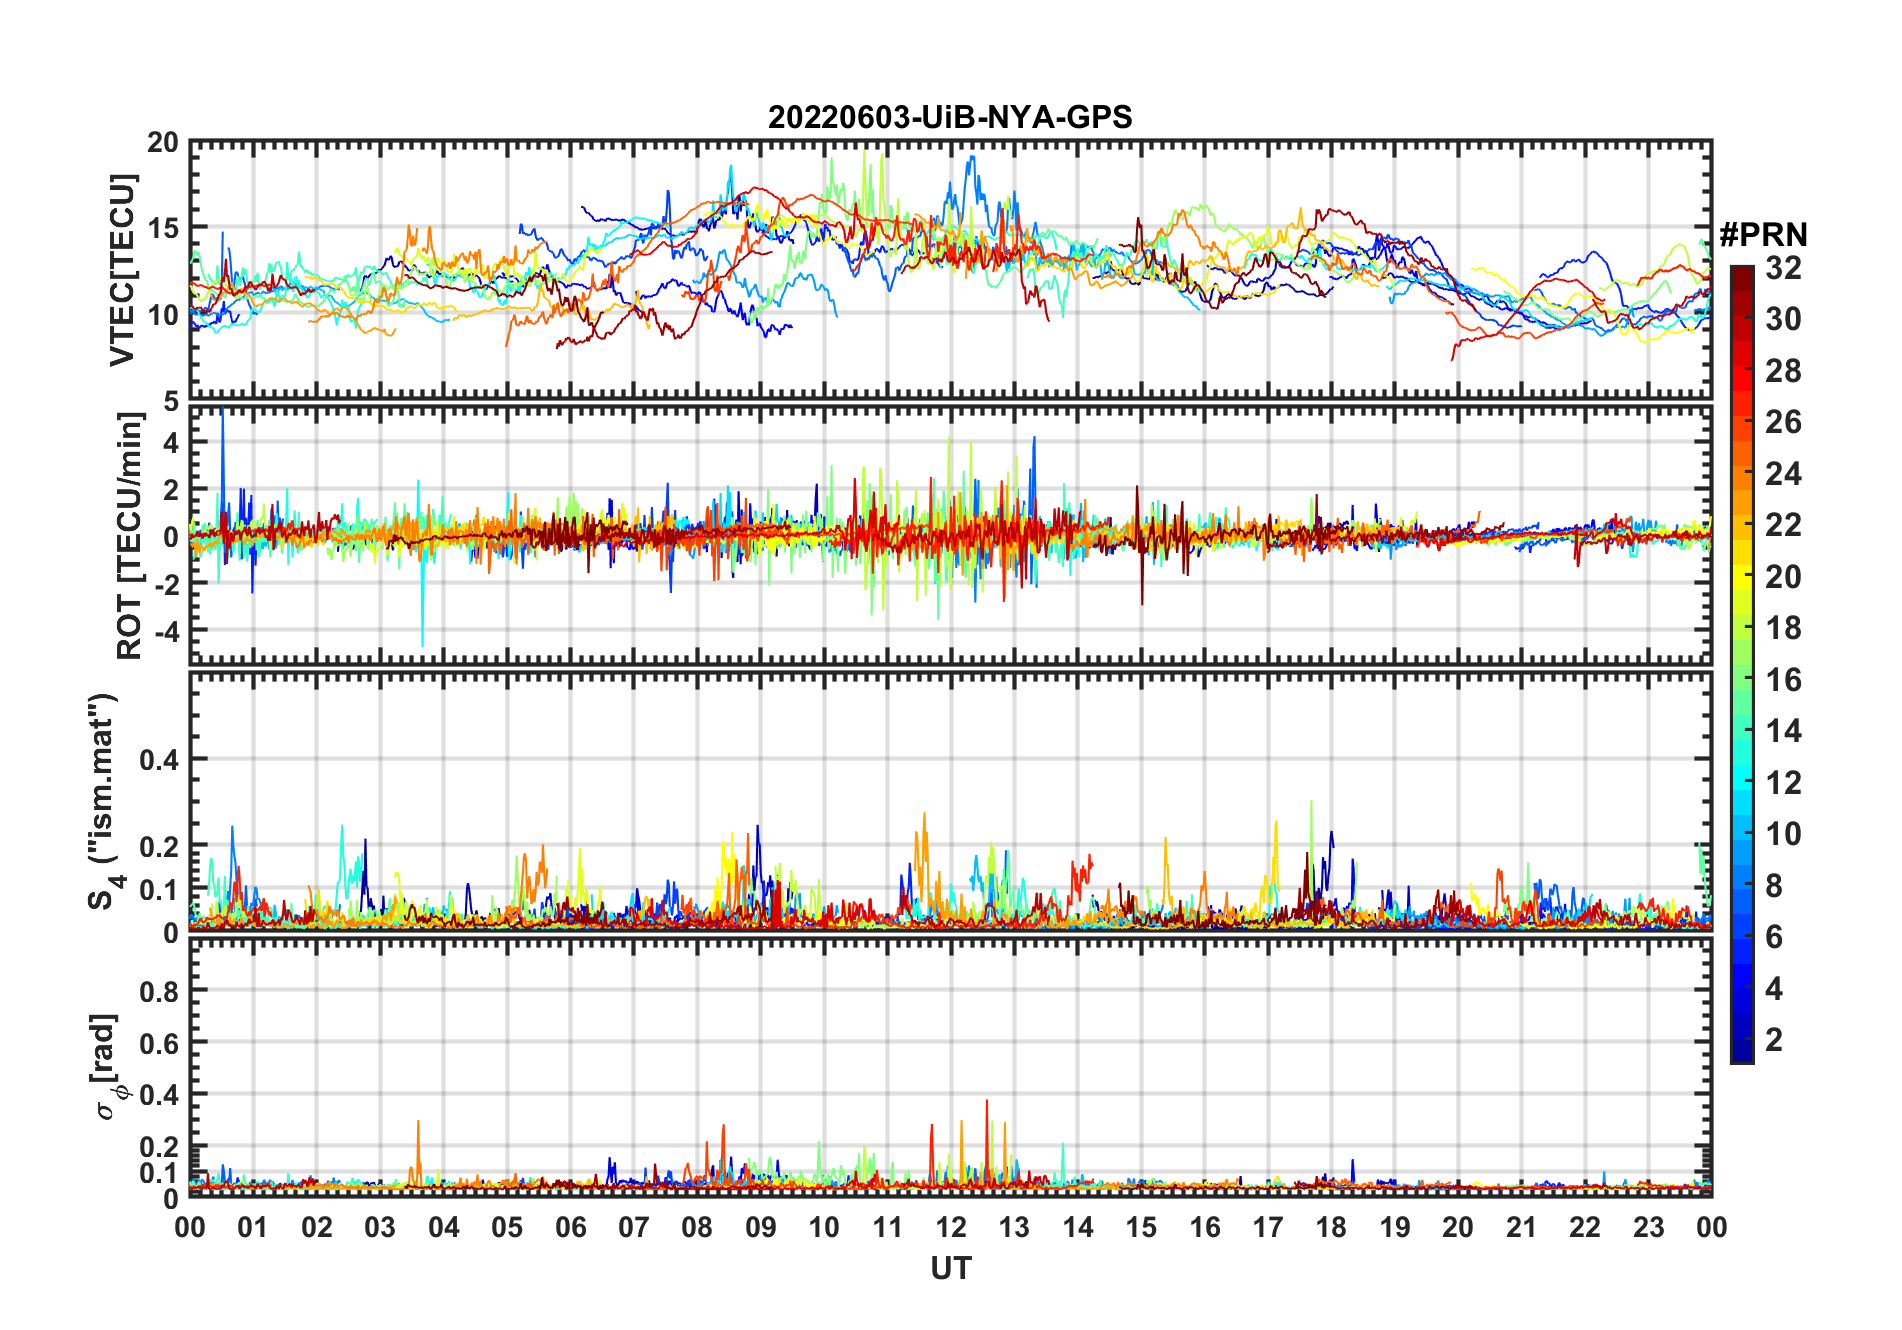The width and height of the screenshot is (1902, 1330).
Task: Click the x-axis tick label 06
Action: tap(571, 1227)
